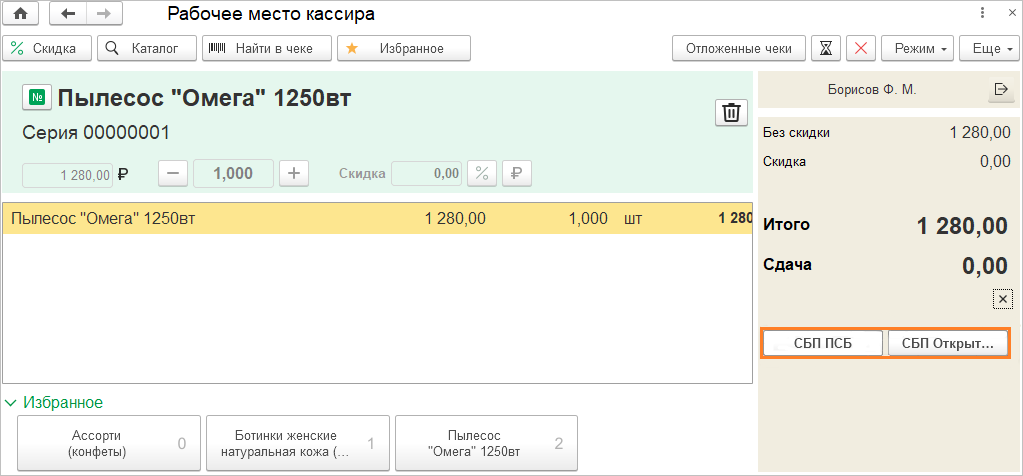Click the quantity field 1,000
Viewport: 1023px width, 476px height.
tap(234, 174)
